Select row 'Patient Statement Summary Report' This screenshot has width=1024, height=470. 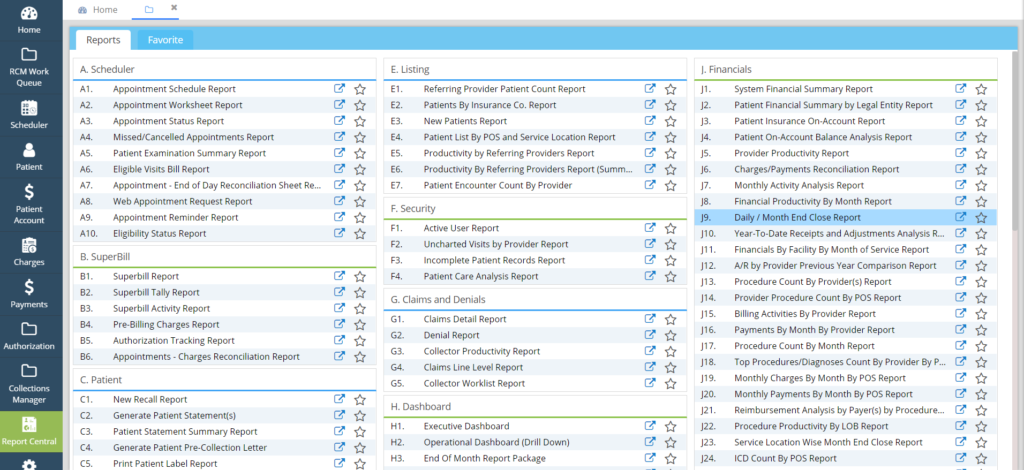[225, 431]
